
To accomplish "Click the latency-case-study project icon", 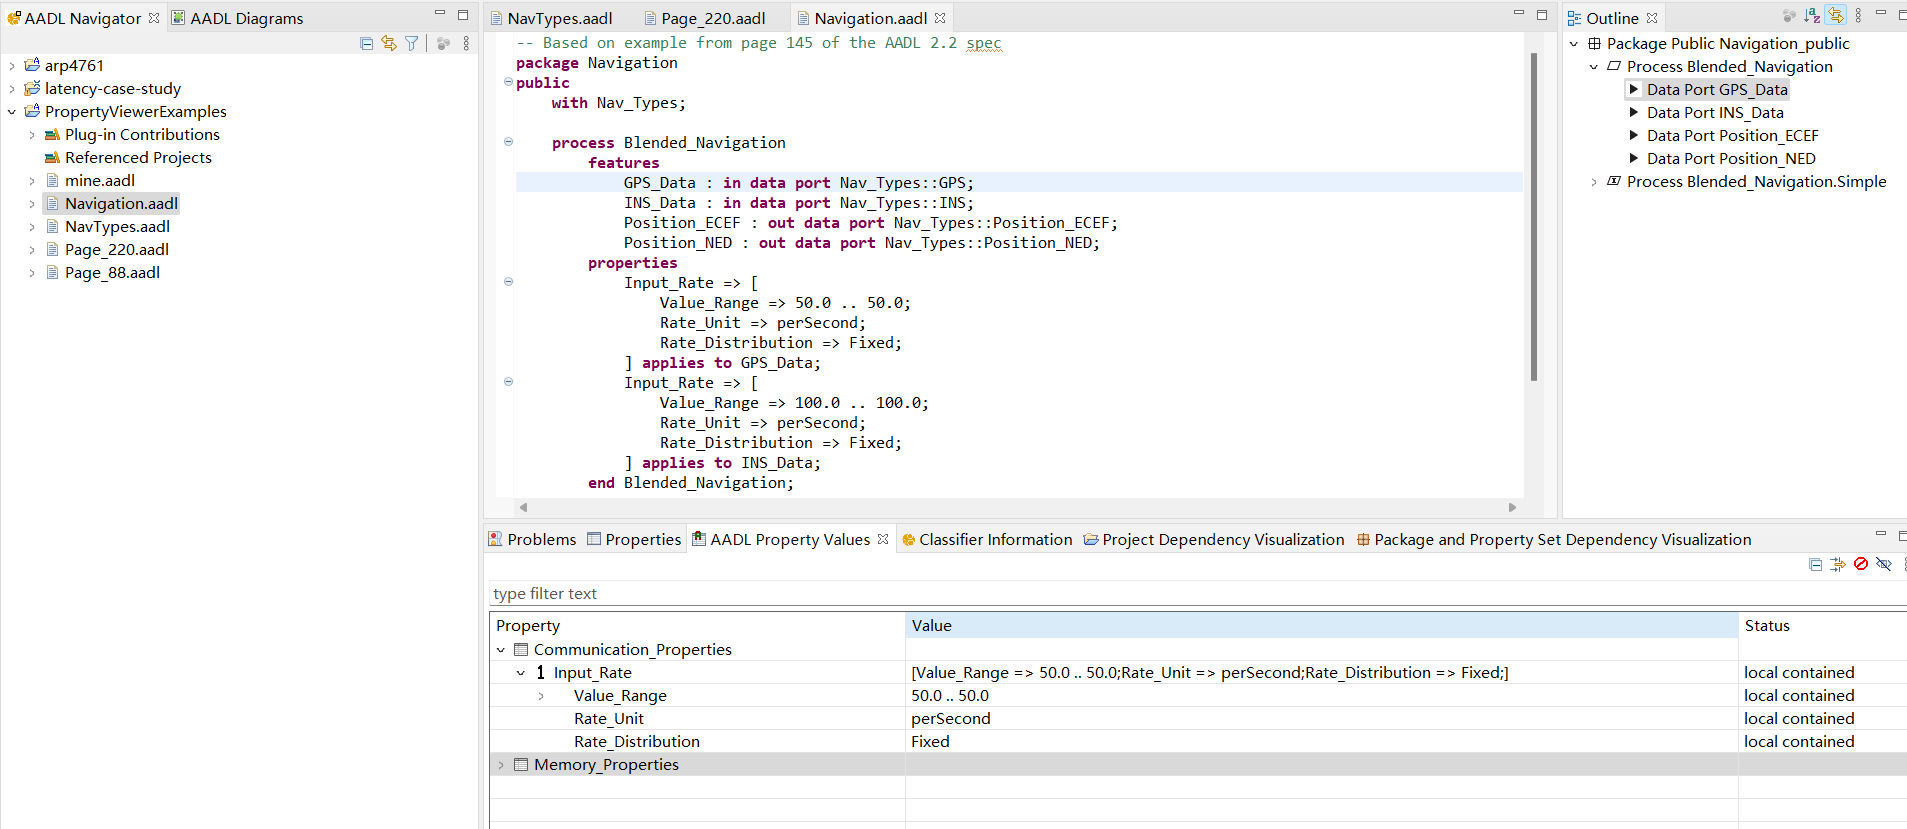I will (32, 88).
